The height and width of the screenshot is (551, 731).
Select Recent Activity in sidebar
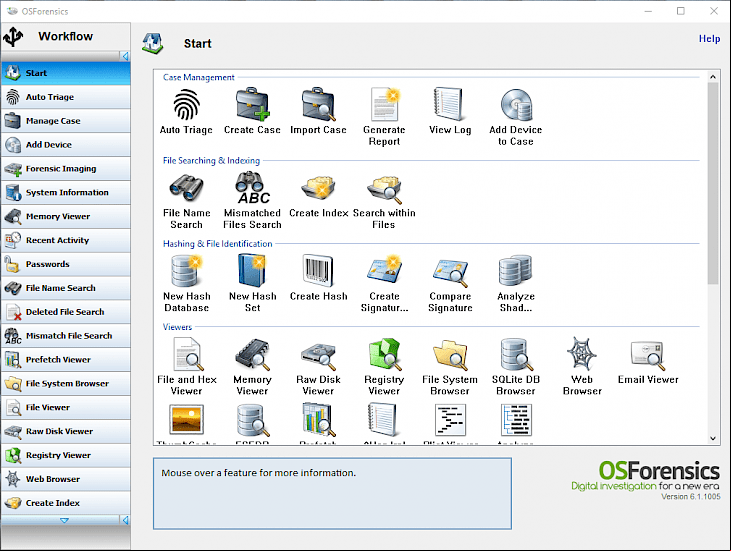(x=66, y=240)
